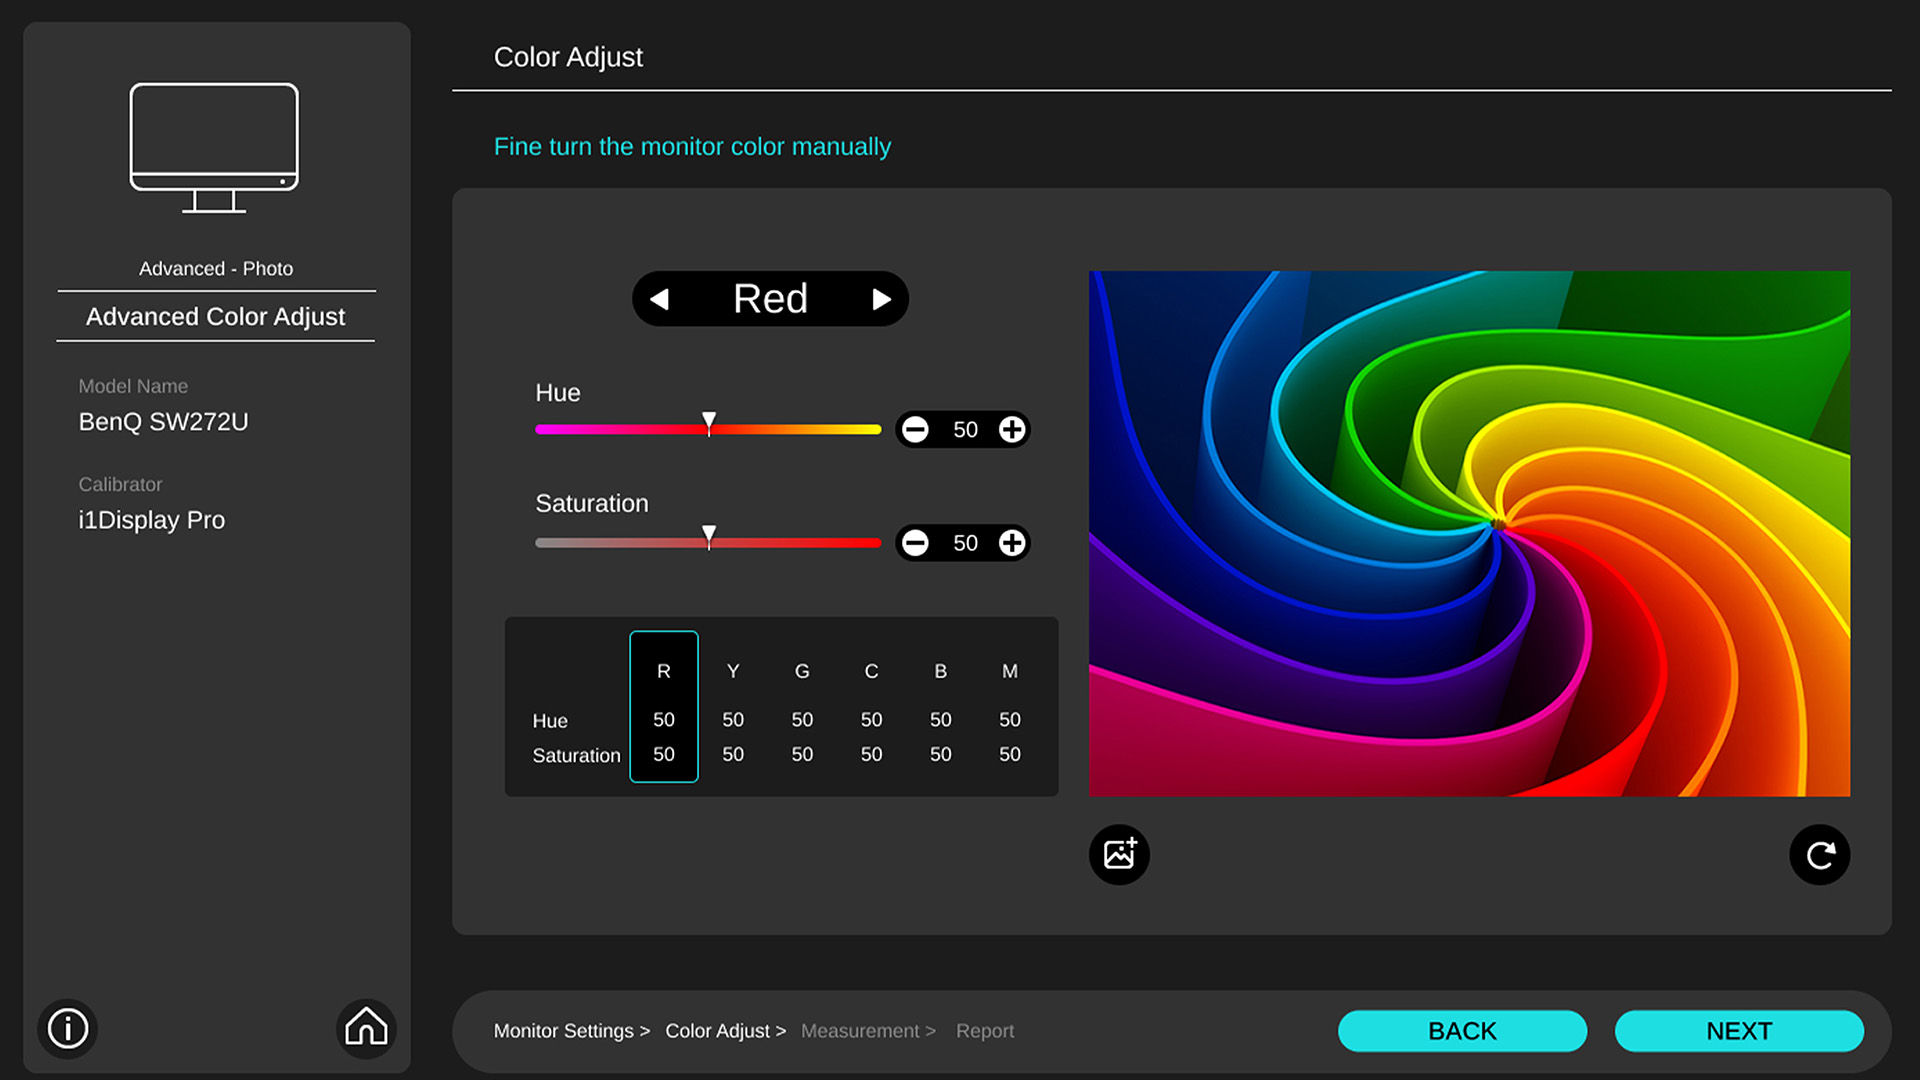
Task: Click the reset arrow to restore defaults
Action: click(x=1819, y=855)
